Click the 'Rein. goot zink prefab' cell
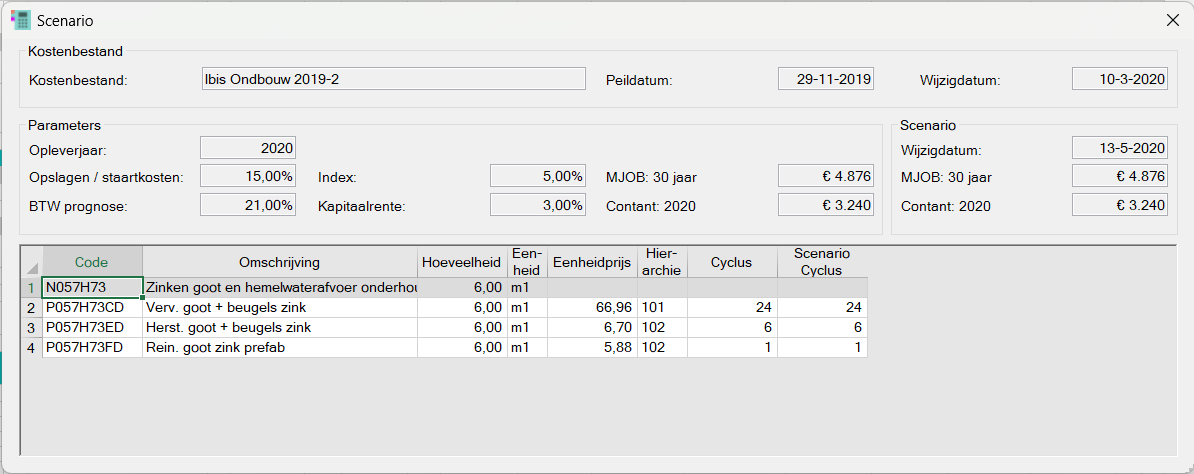The width and height of the screenshot is (1194, 474). [279, 348]
